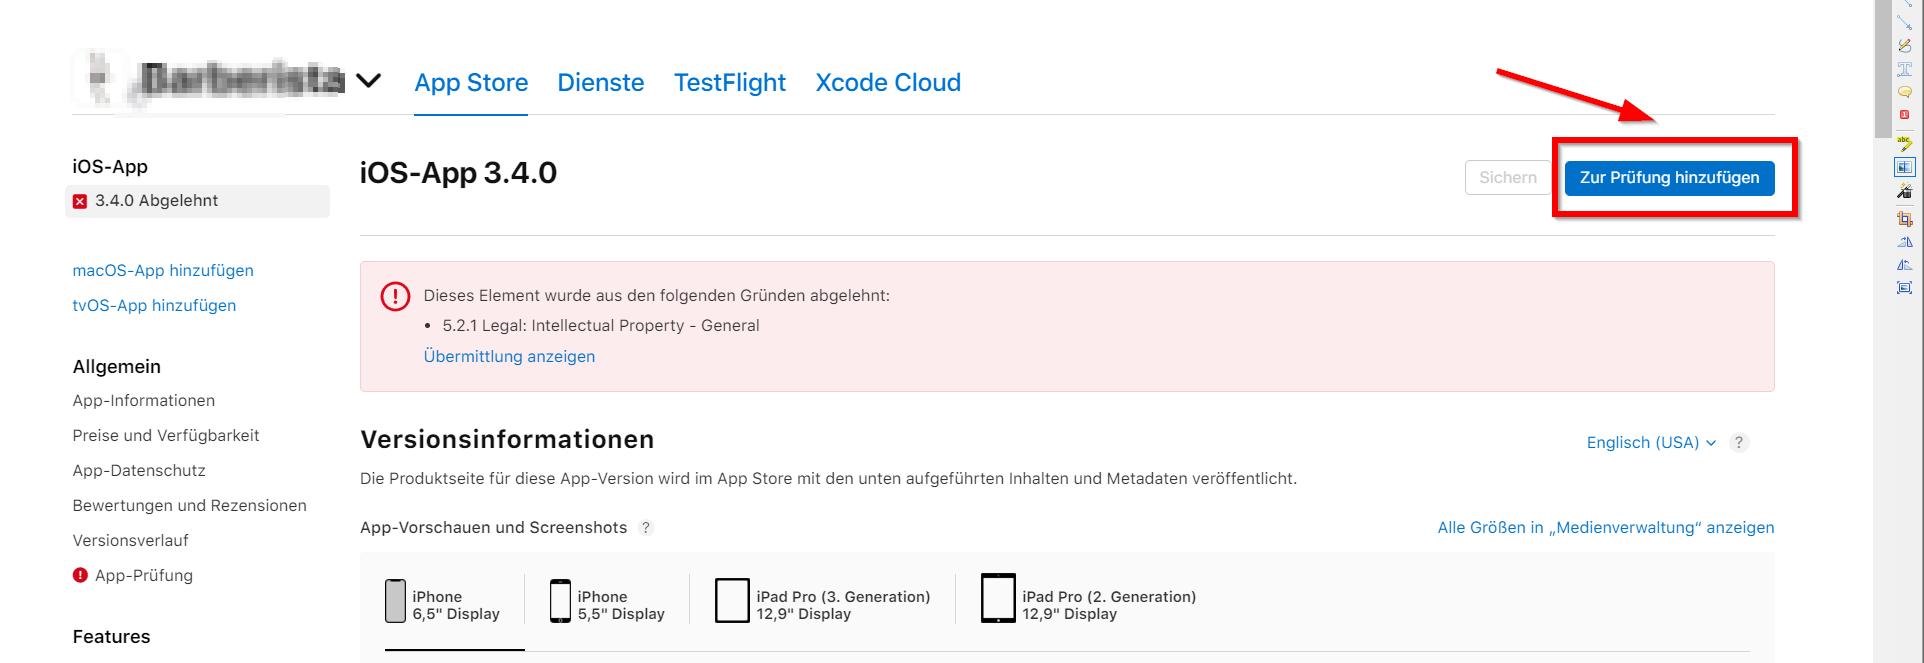Select the iPhone 6,5" Display tab
This screenshot has width=1924, height=663.
[x=443, y=604]
